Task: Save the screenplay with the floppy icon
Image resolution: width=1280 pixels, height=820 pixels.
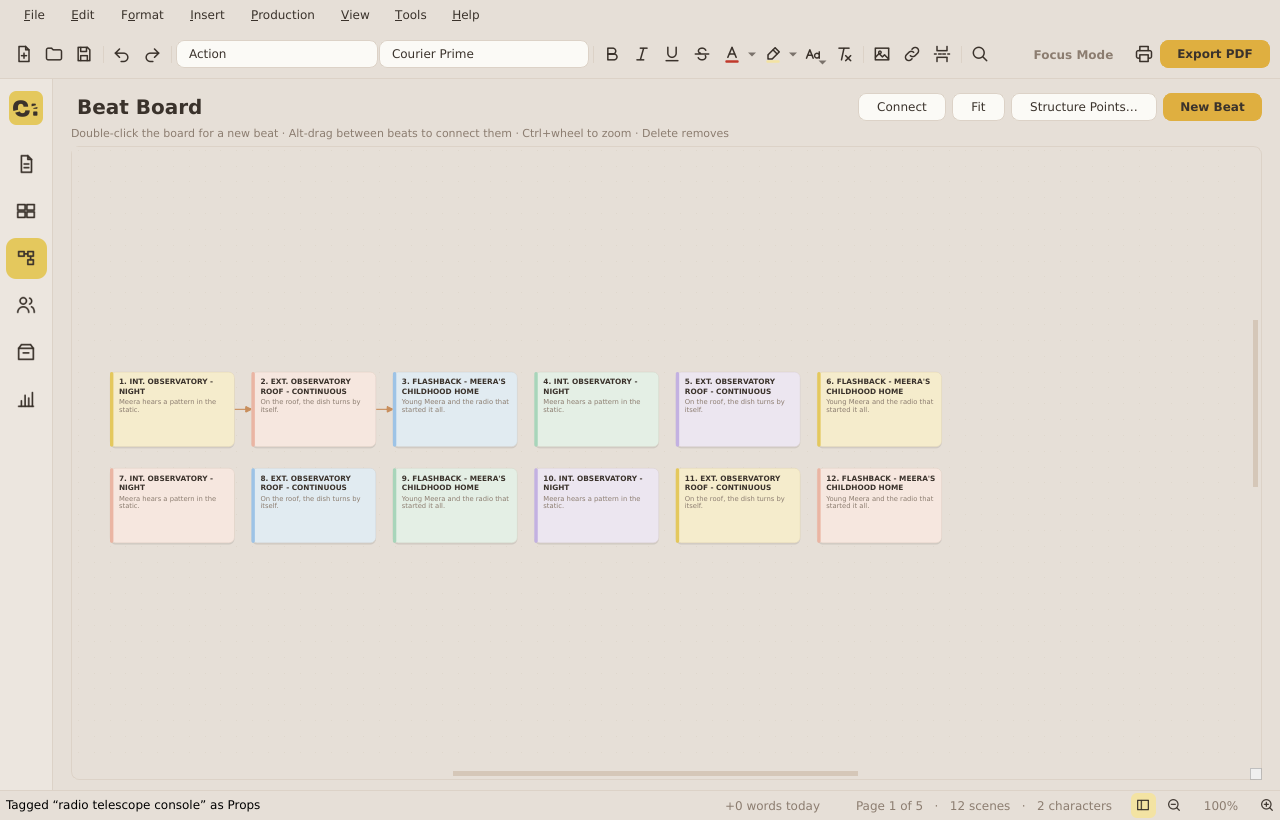Action: (84, 54)
